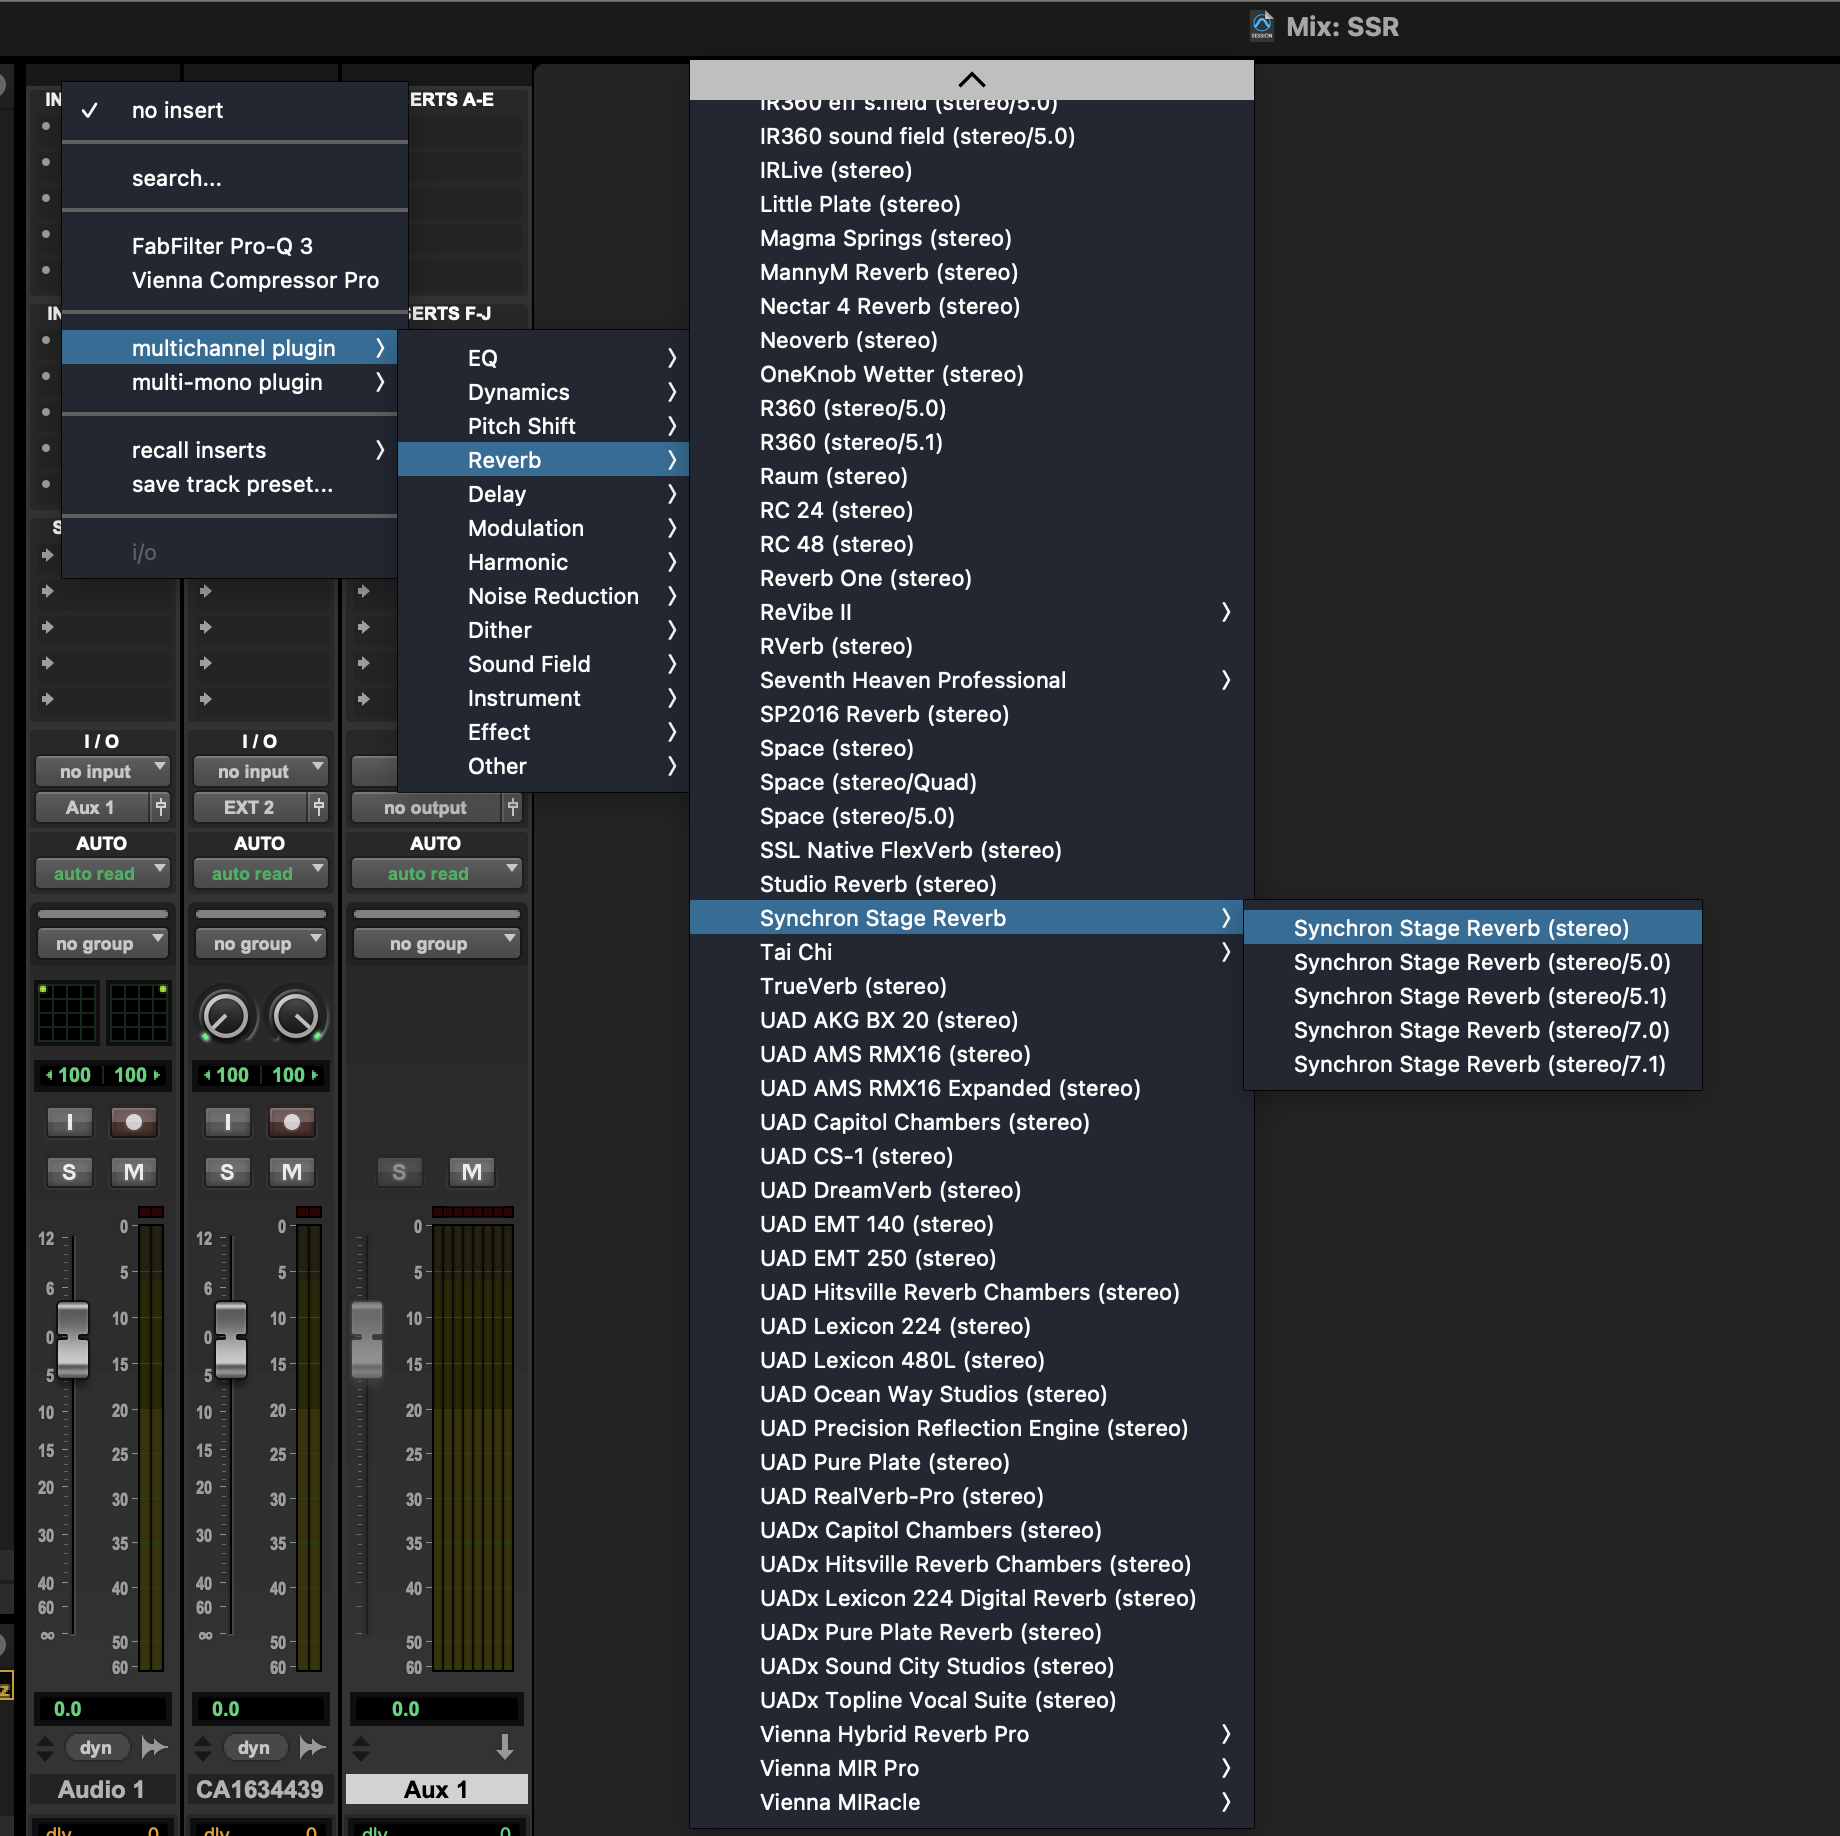Open the multi-mono plugin submenu

230,382
